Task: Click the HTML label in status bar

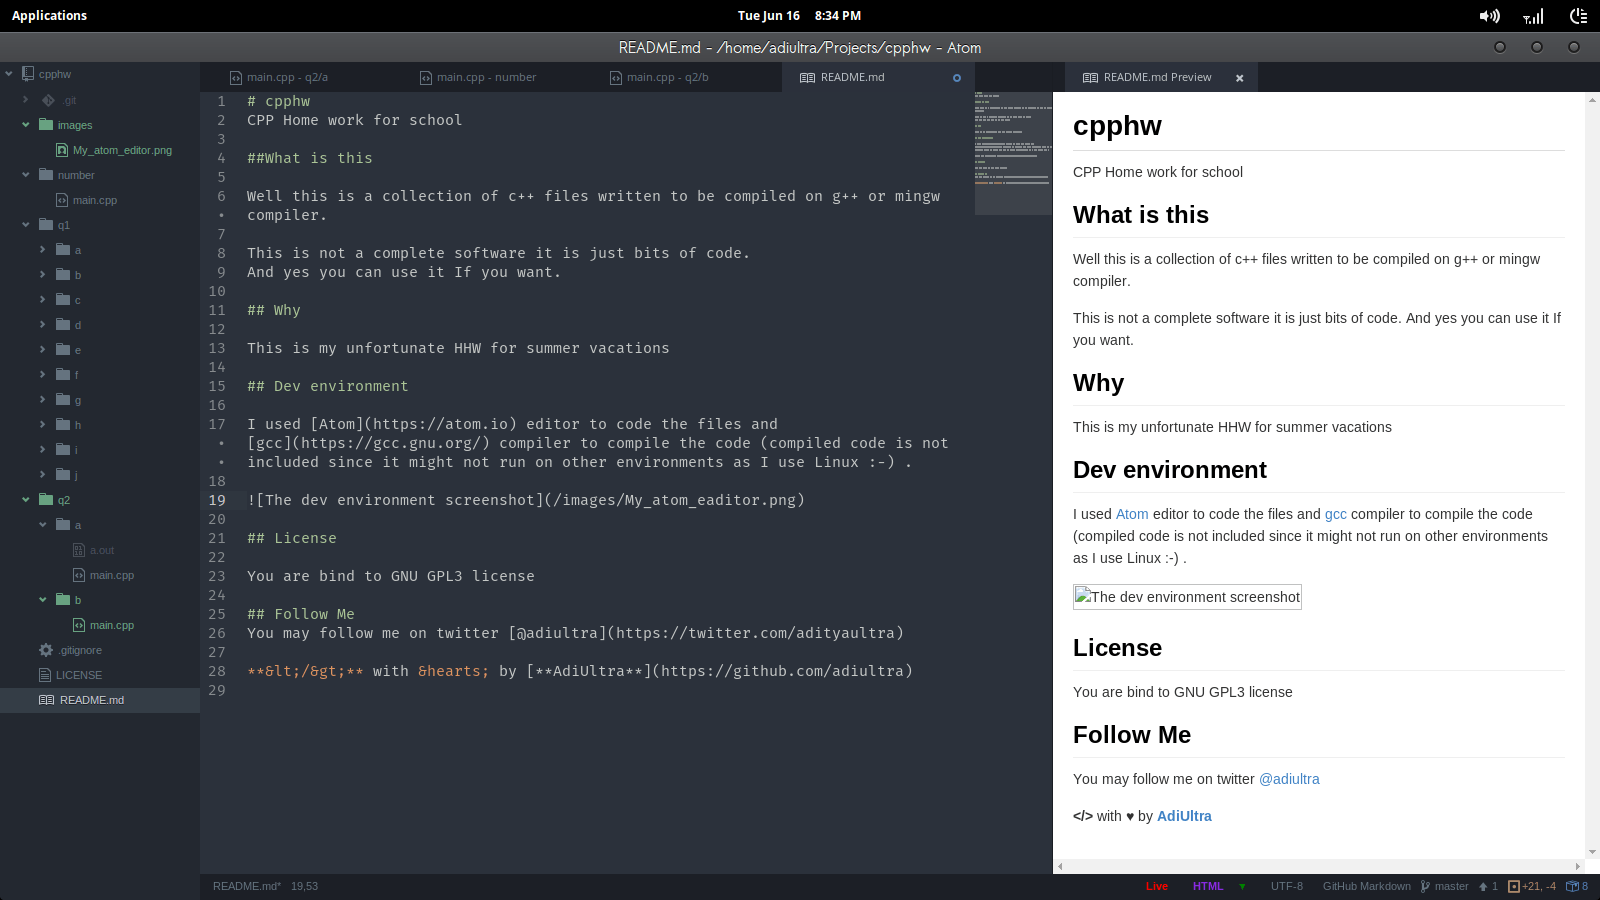Action: click(x=1208, y=886)
